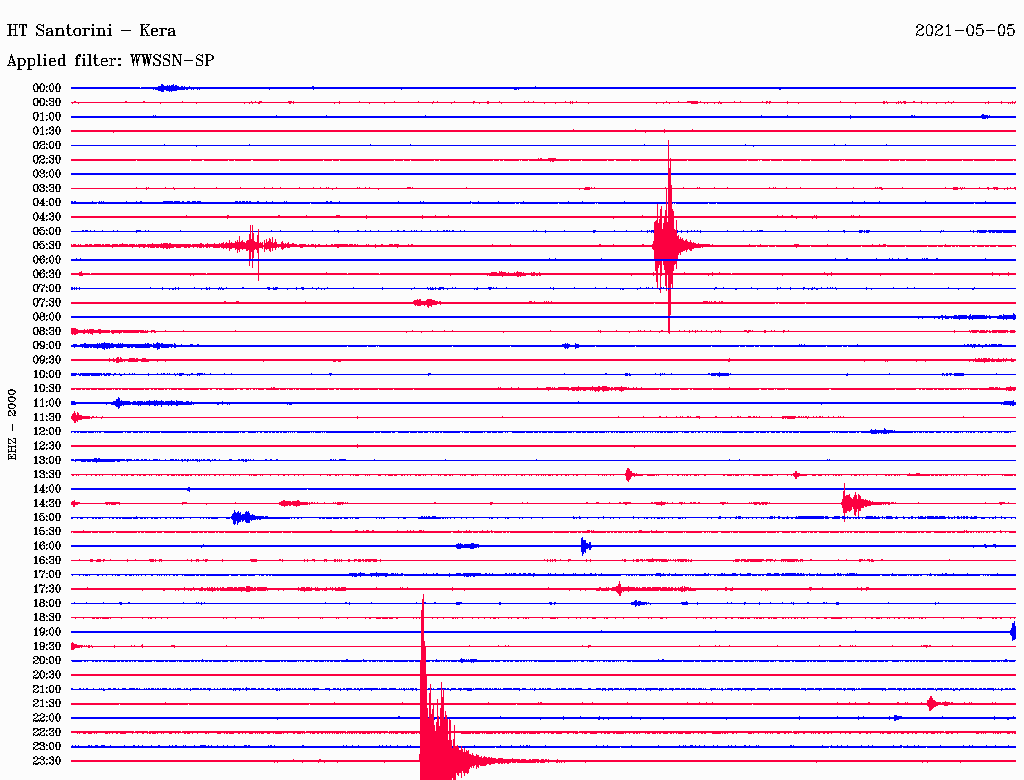Click the 'Applied filter: WWSSN-SP' text
This screenshot has height=780, width=1024.
(x=110, y=61)
